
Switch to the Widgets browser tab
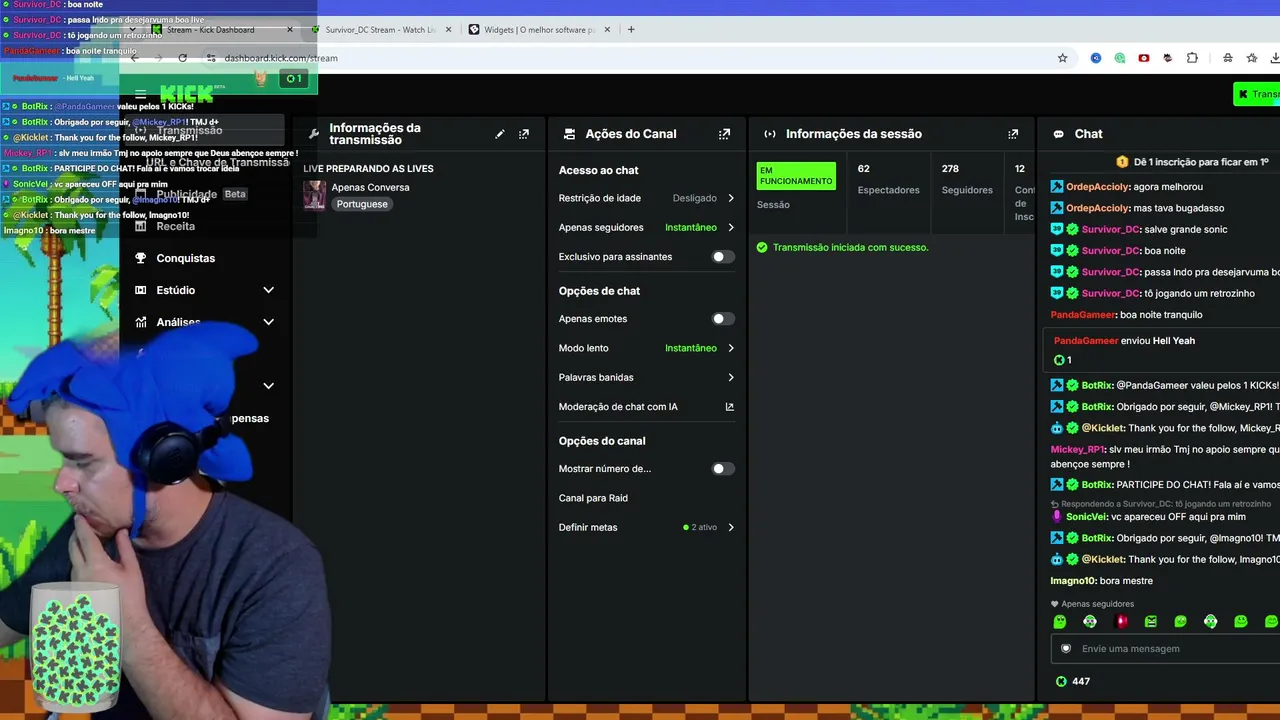[x=540, y=30]
